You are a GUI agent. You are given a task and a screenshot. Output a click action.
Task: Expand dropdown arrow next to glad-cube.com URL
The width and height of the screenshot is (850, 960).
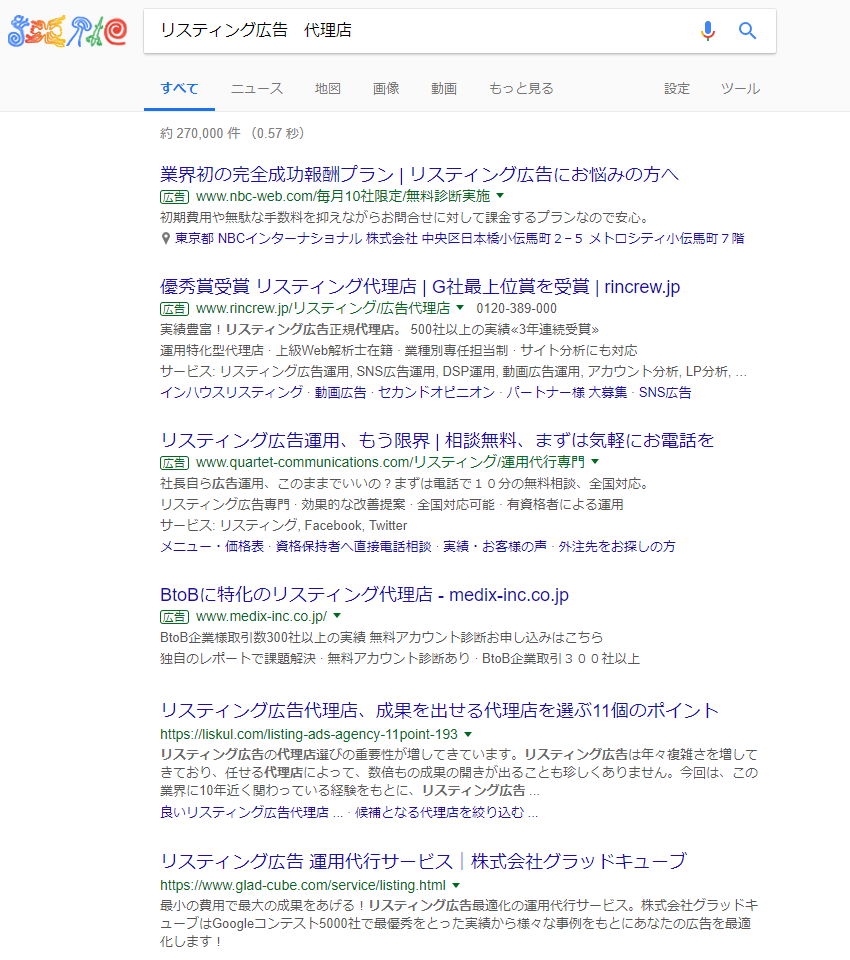(x=456, y=885)
